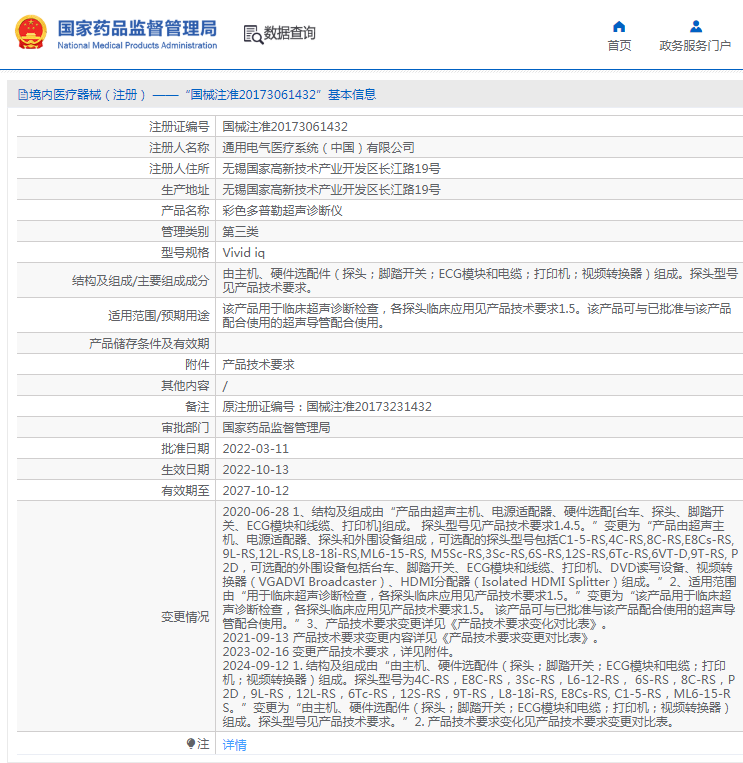
Task: Click the 政务服务门户 user icon
Action: (696, 26)
